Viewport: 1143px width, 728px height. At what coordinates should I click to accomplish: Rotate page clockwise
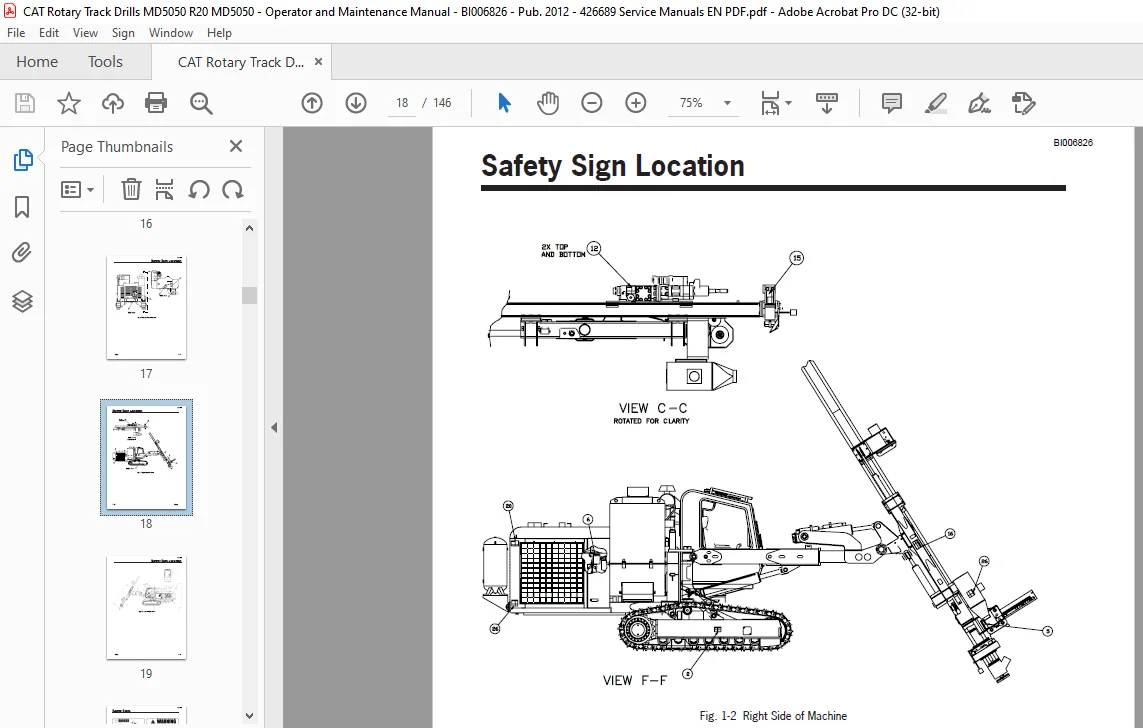point(233,189)
